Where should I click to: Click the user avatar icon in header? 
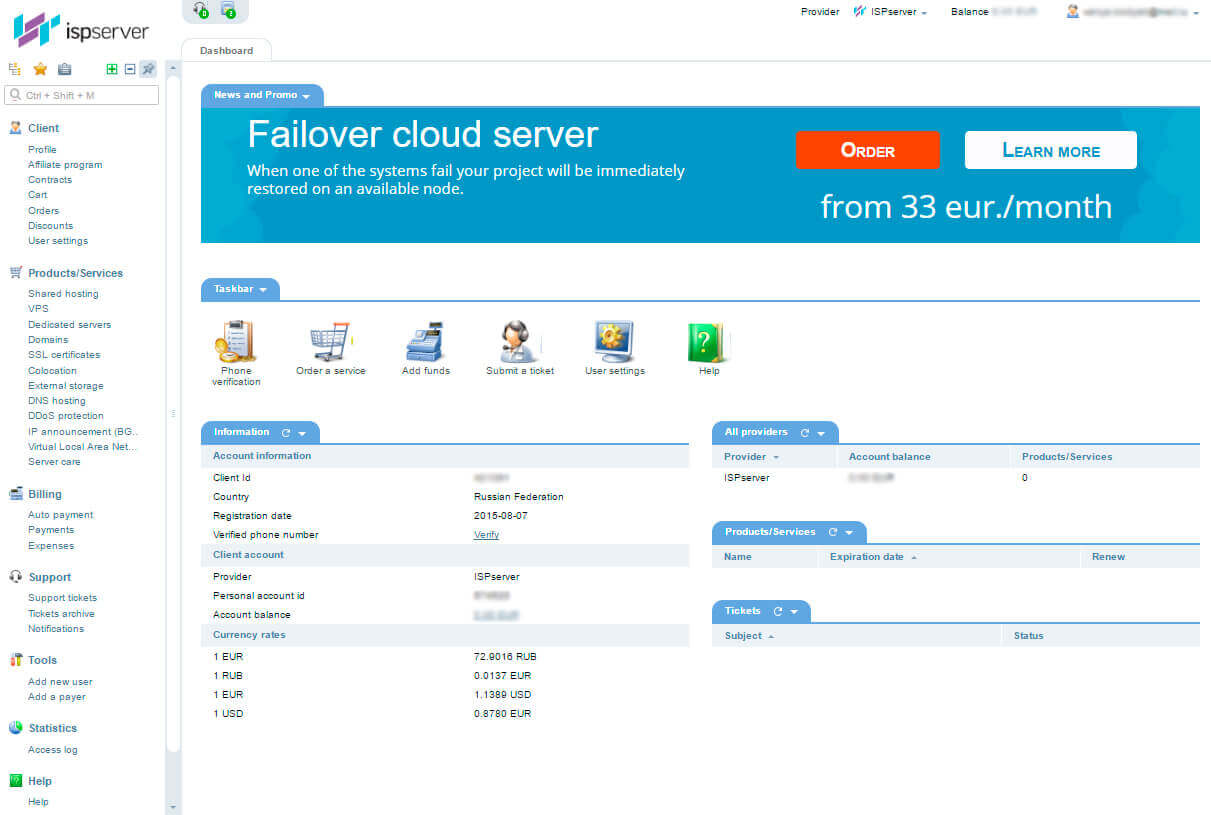[1073, 12]
